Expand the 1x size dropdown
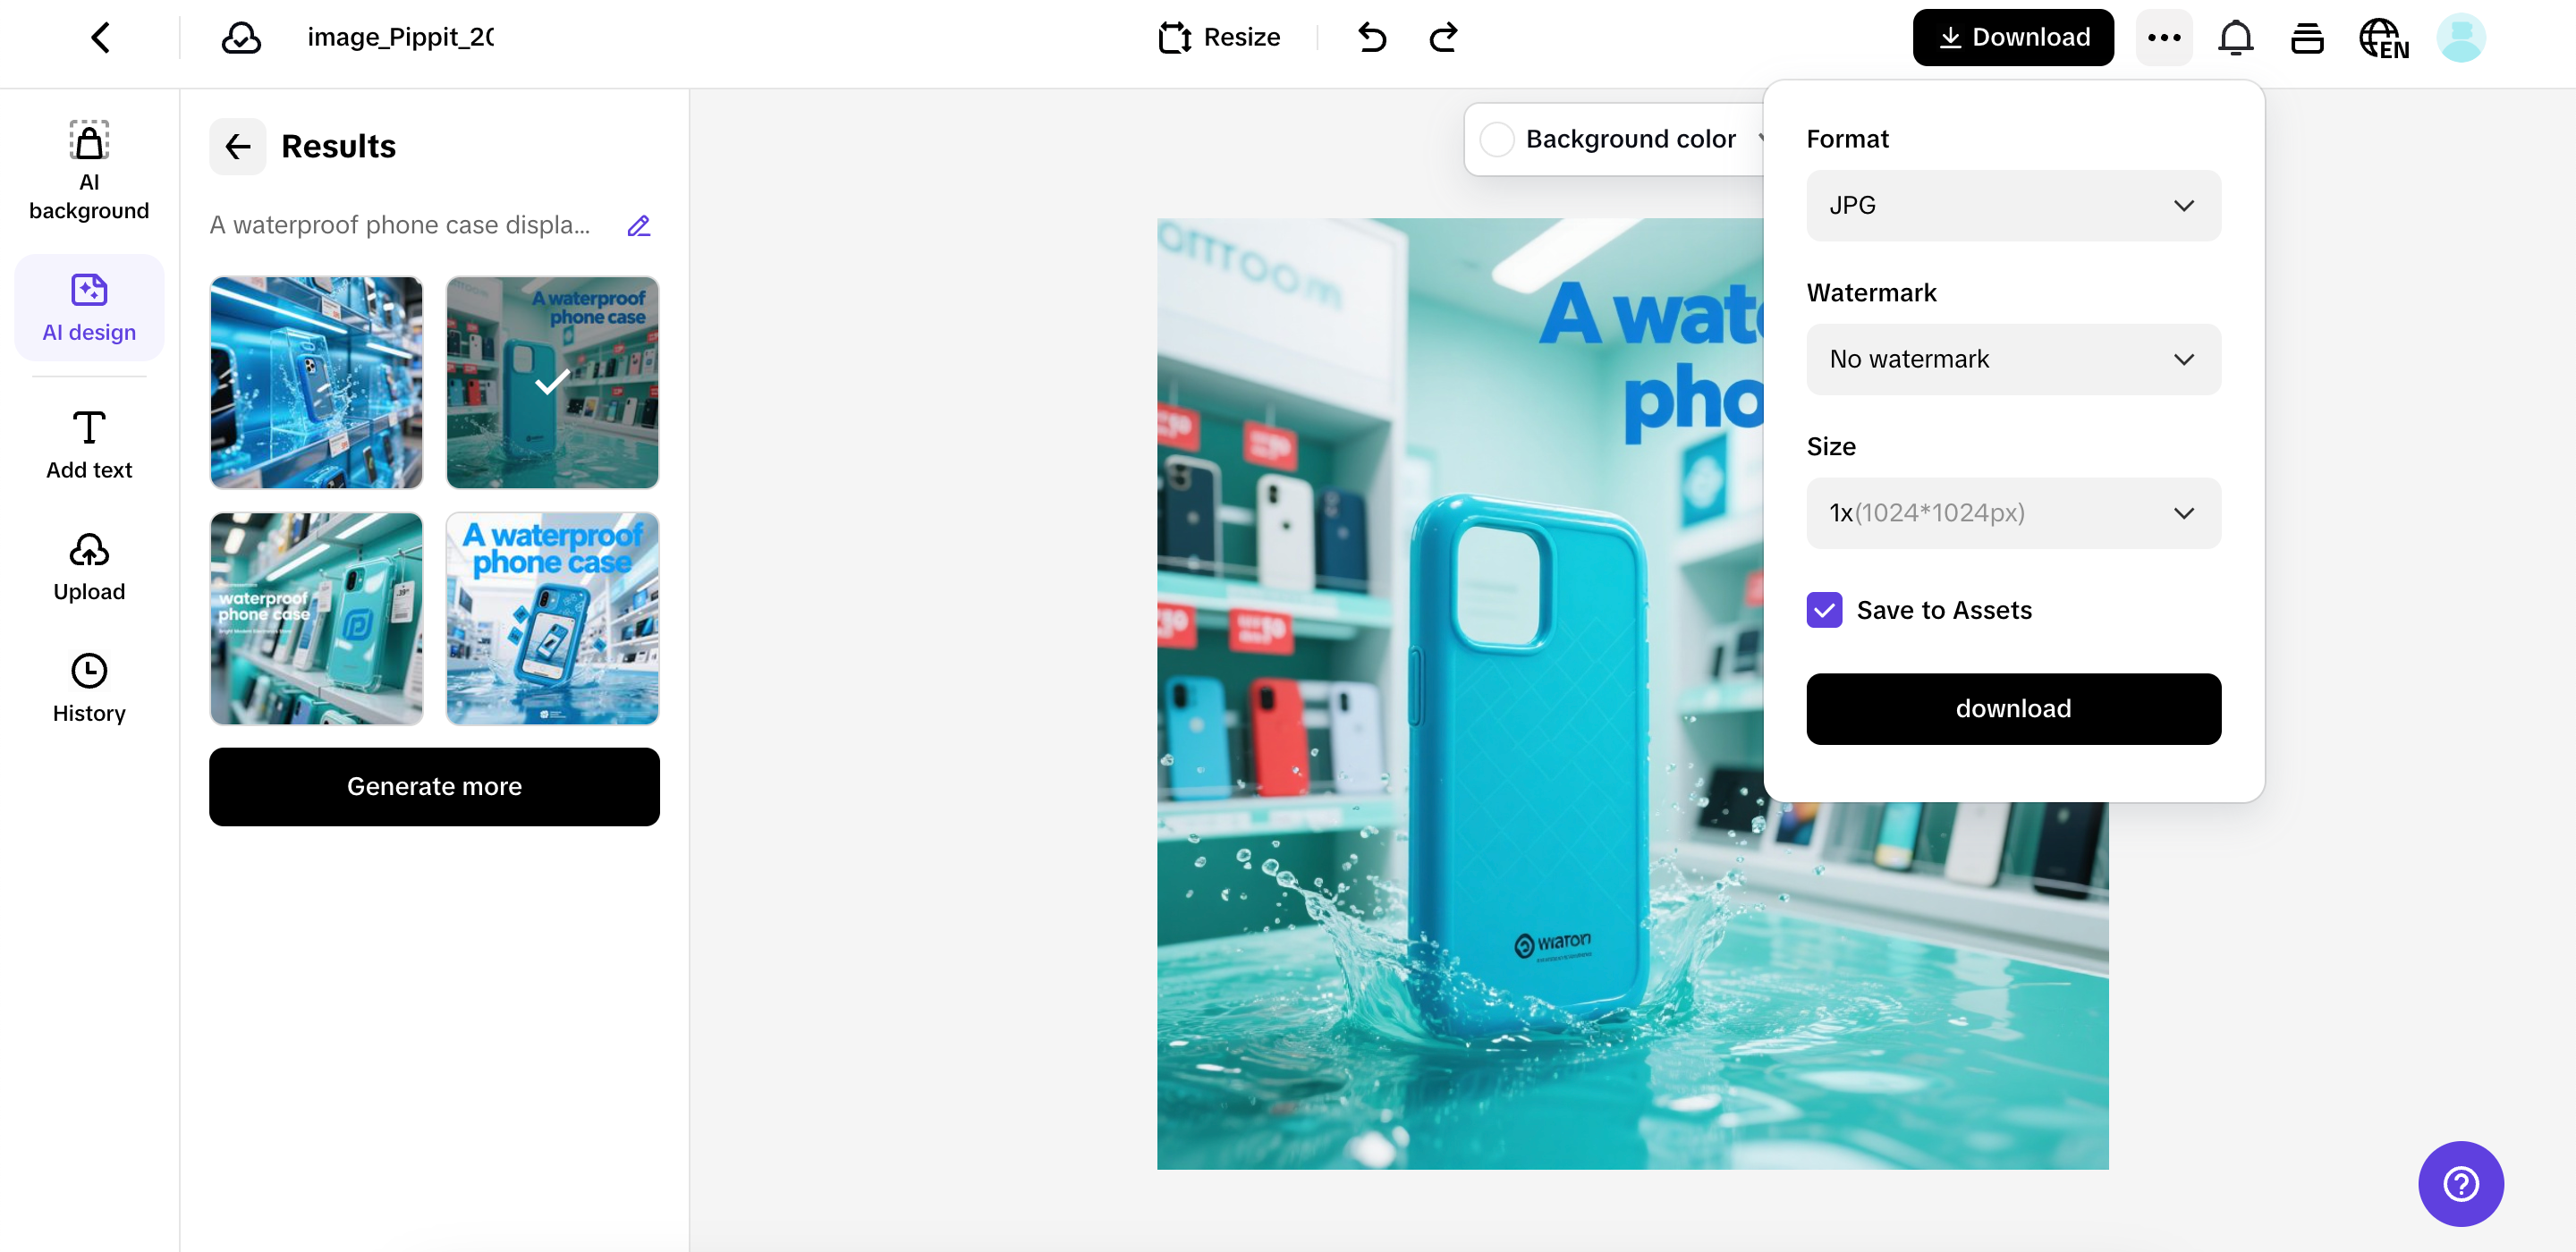The image size is (2576, 1252). click(2013, 513)
